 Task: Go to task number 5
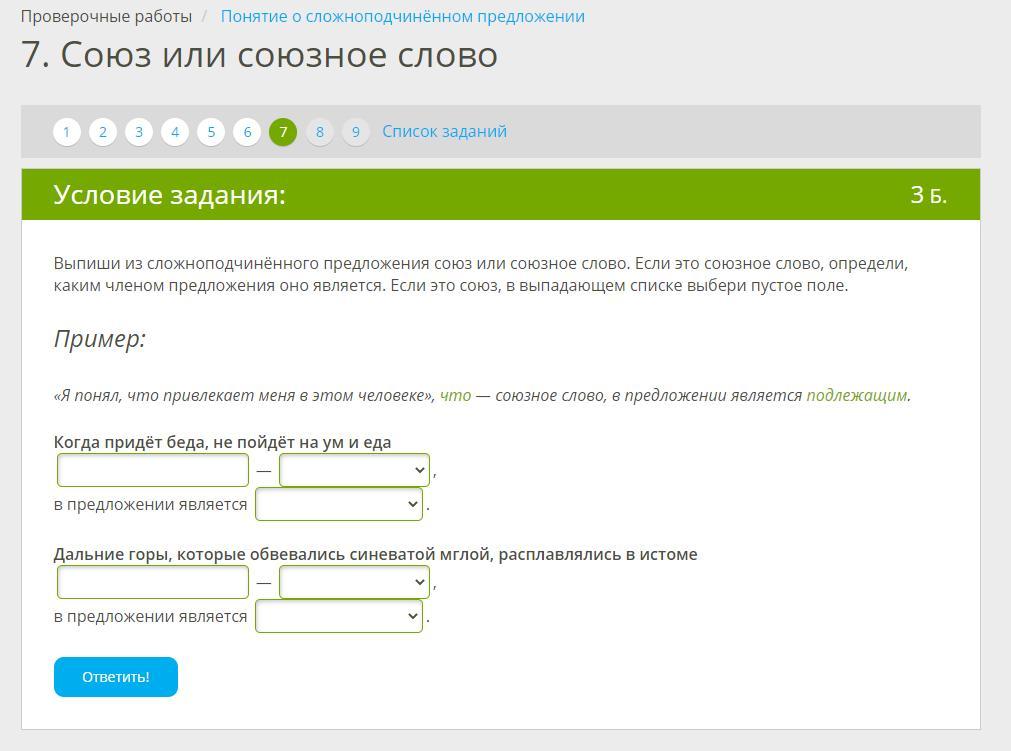211,132
